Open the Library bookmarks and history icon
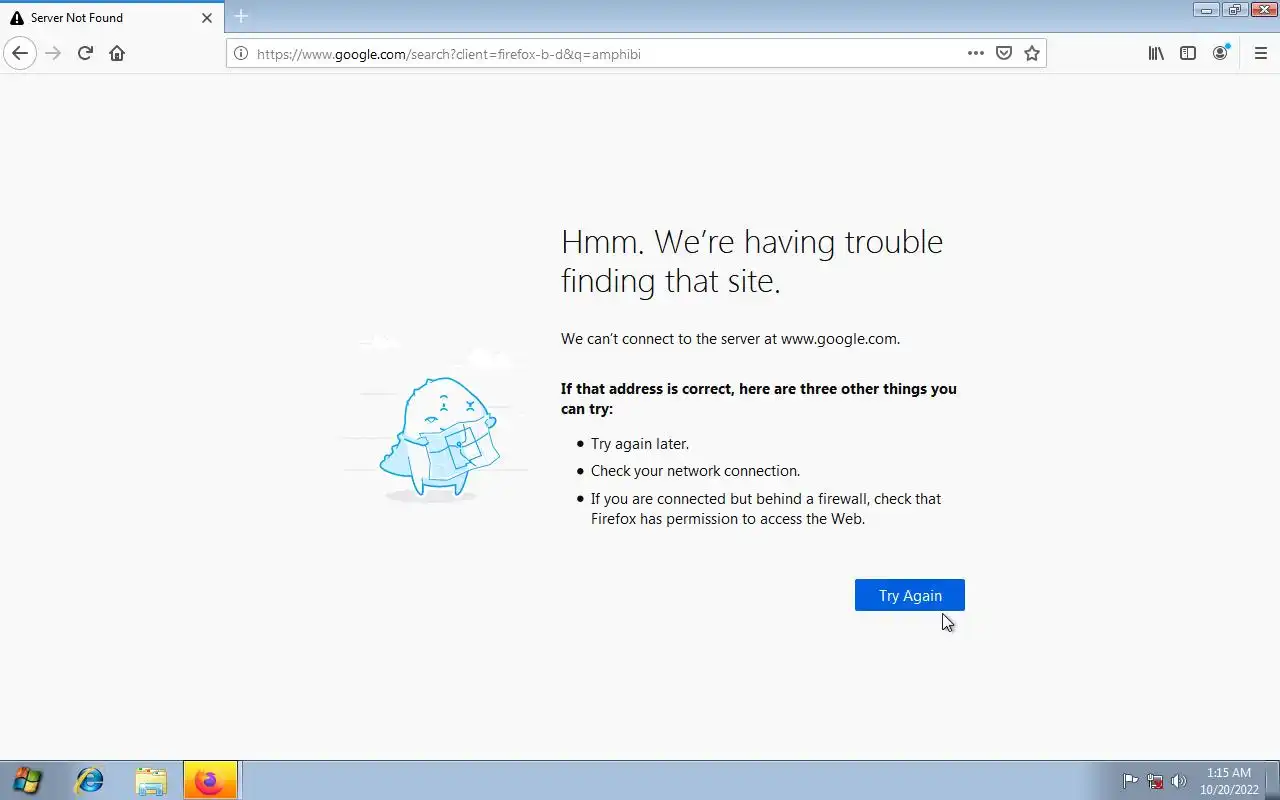 click(1156, 54)
